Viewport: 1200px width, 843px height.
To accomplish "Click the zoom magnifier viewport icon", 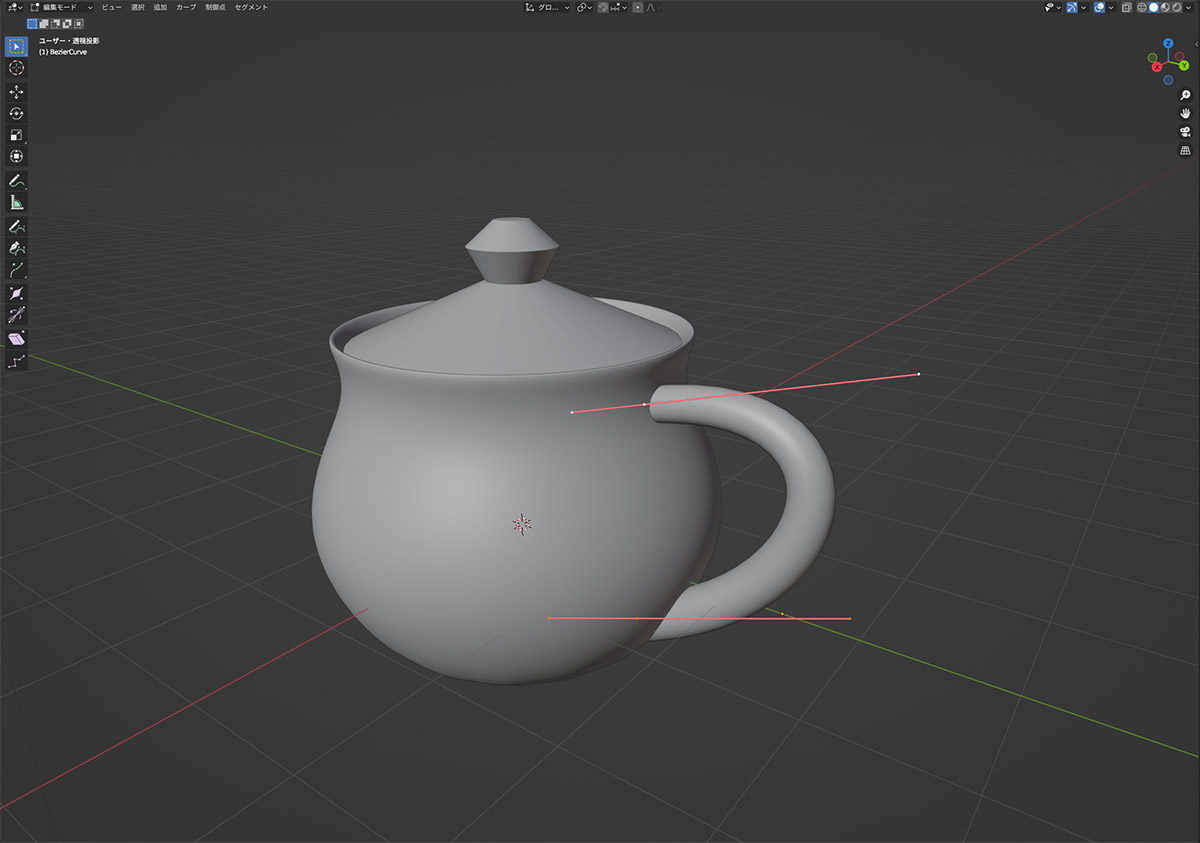I will 1185,95.
